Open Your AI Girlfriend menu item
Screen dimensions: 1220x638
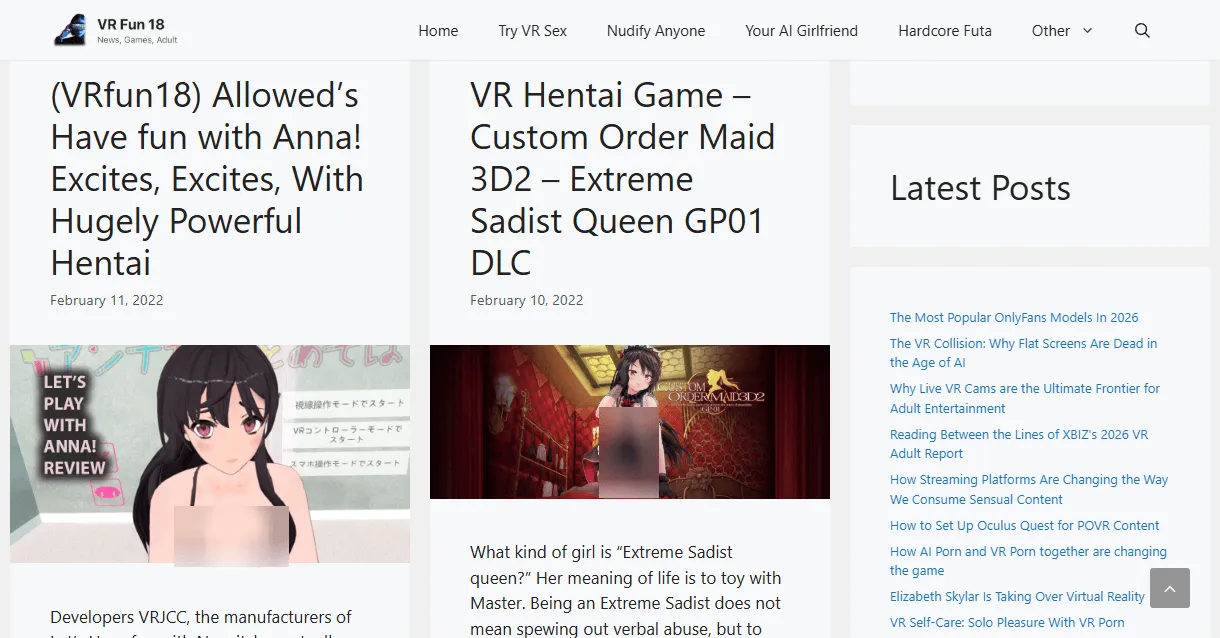click(801, 31)
